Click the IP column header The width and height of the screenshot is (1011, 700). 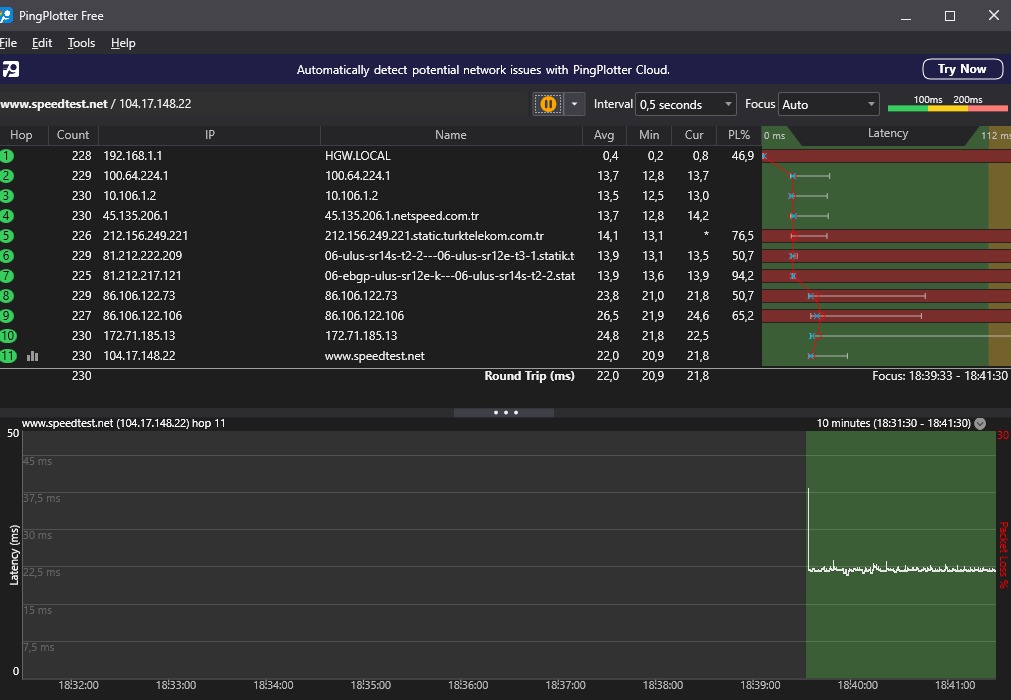click(210, 135)
